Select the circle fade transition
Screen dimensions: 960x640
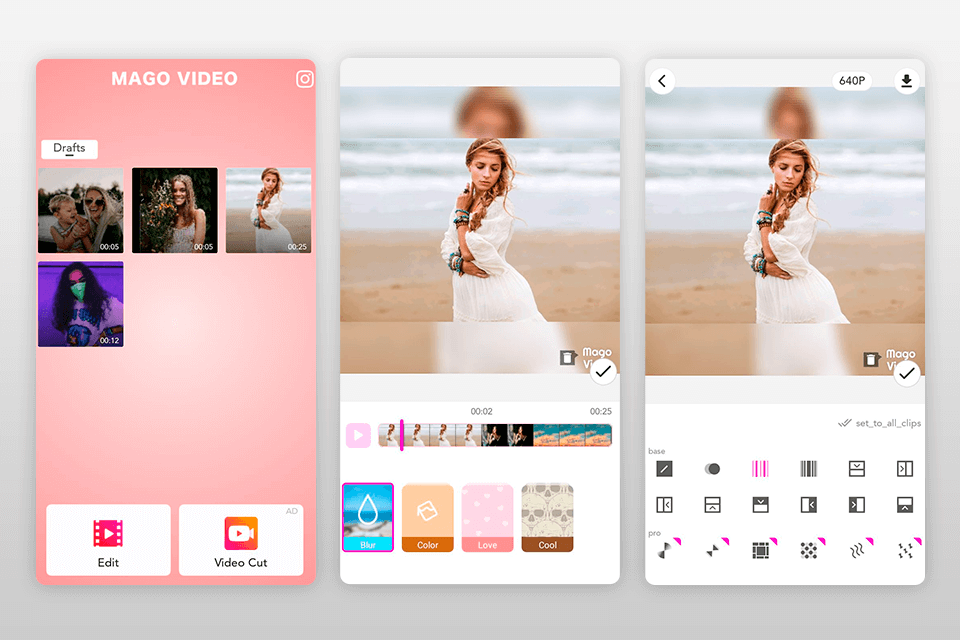tap(712, 469)
